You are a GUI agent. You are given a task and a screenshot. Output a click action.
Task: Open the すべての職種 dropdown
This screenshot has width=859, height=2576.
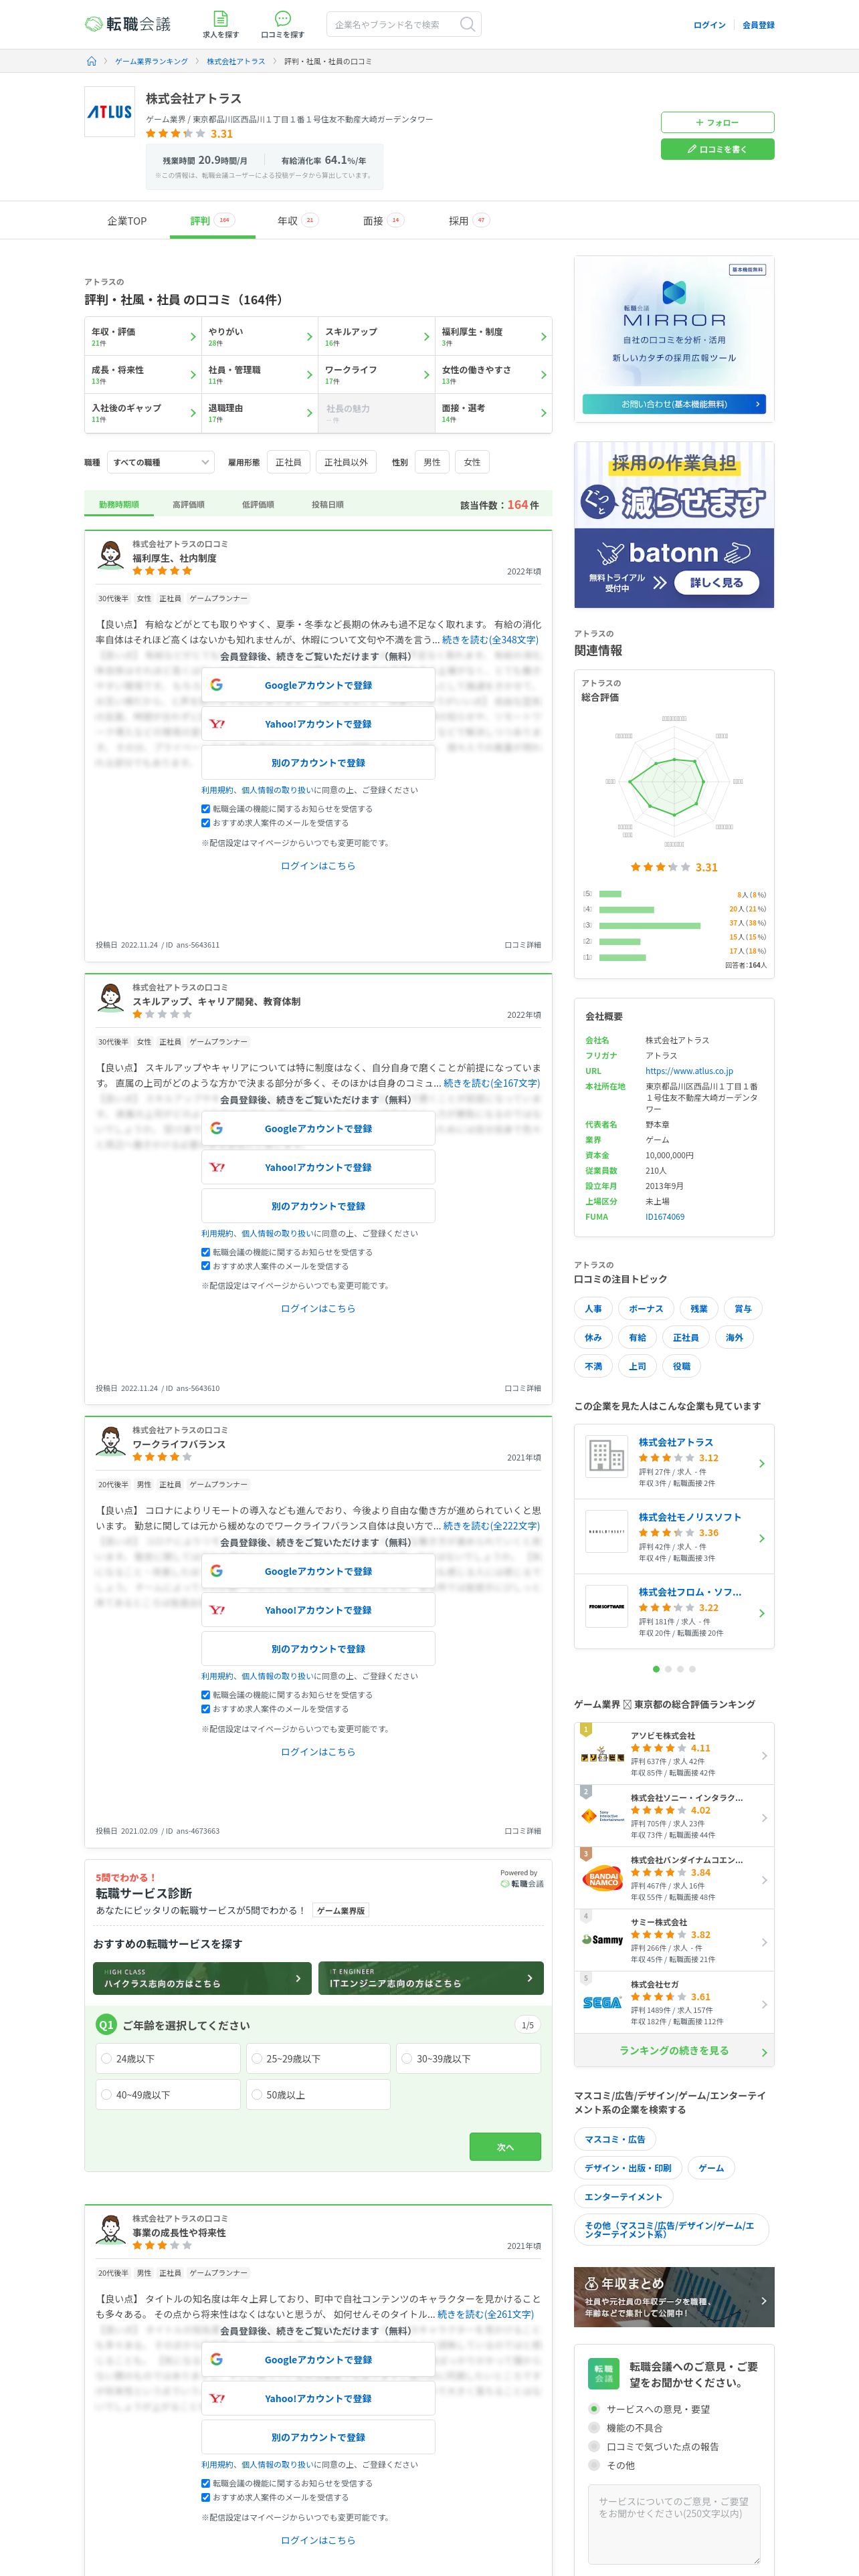(160, 462)
